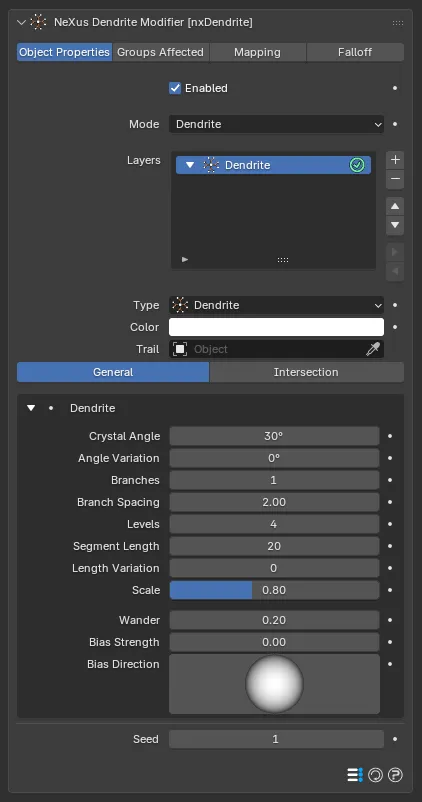Screen dimensions: 422x802
Task: Toggle the green check on Dendrite layer
Action: pos(357,165)
